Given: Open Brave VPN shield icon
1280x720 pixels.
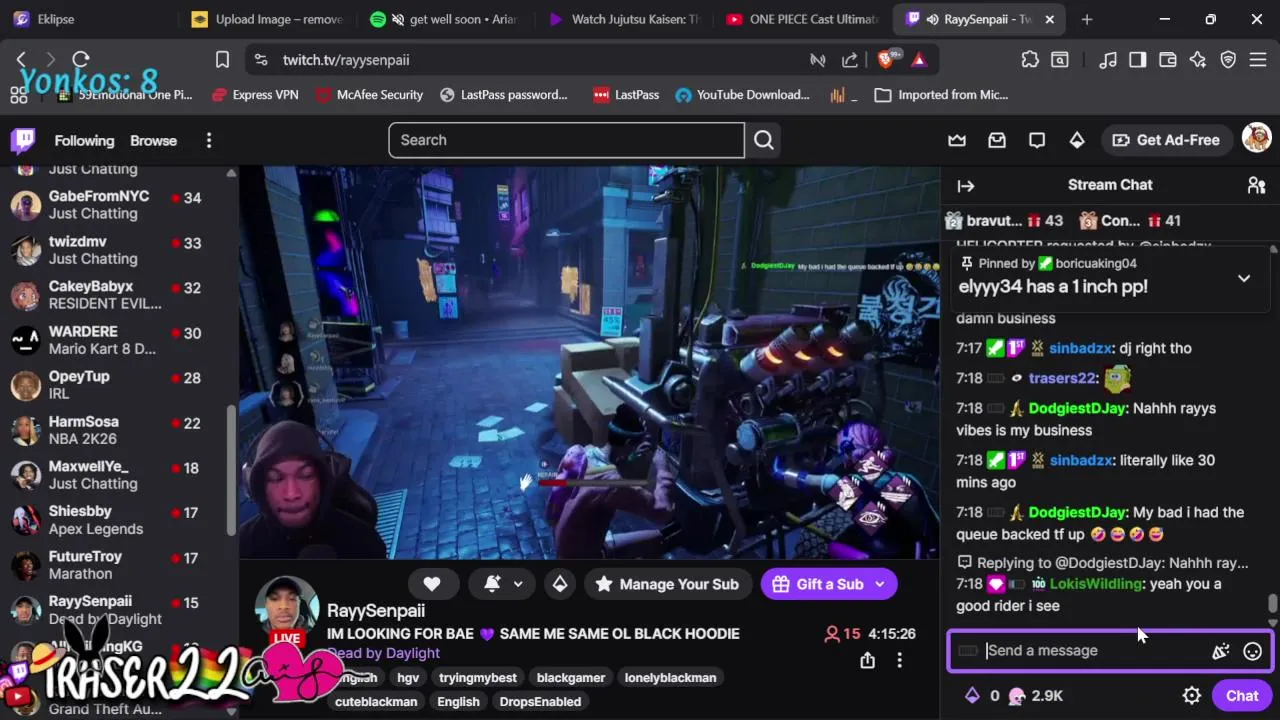Looking at the screenshot, I should coord(1228,60).
